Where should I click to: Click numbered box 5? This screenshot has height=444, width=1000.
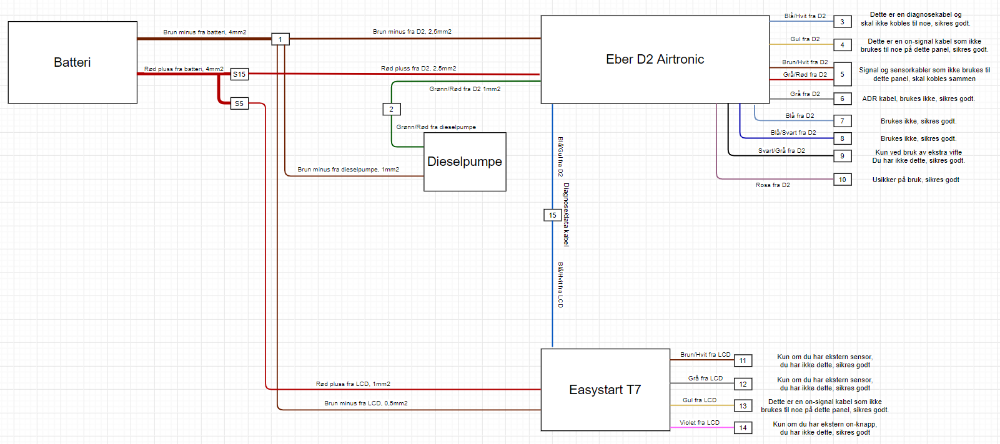coord(842,75)
